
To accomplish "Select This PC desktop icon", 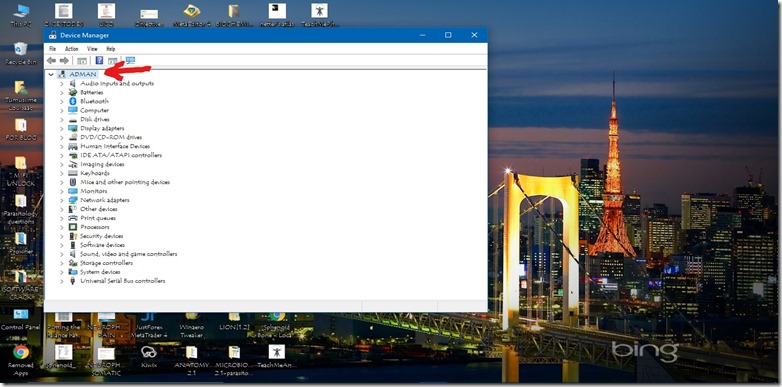I will click(x=20, y=15).
